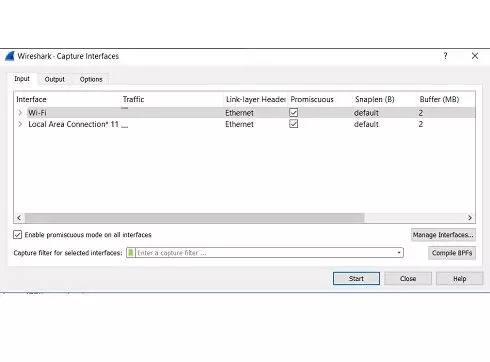Click the Link-layer Header column header
This screenshot has height=362, width=490.
click(256, 99)
